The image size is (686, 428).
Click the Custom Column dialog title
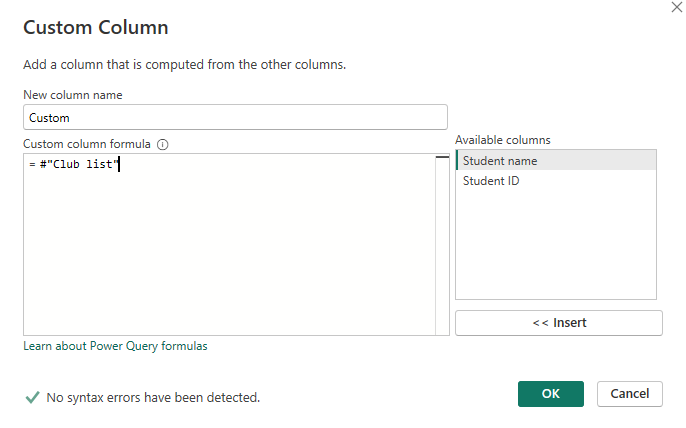[x=96, y=27]
